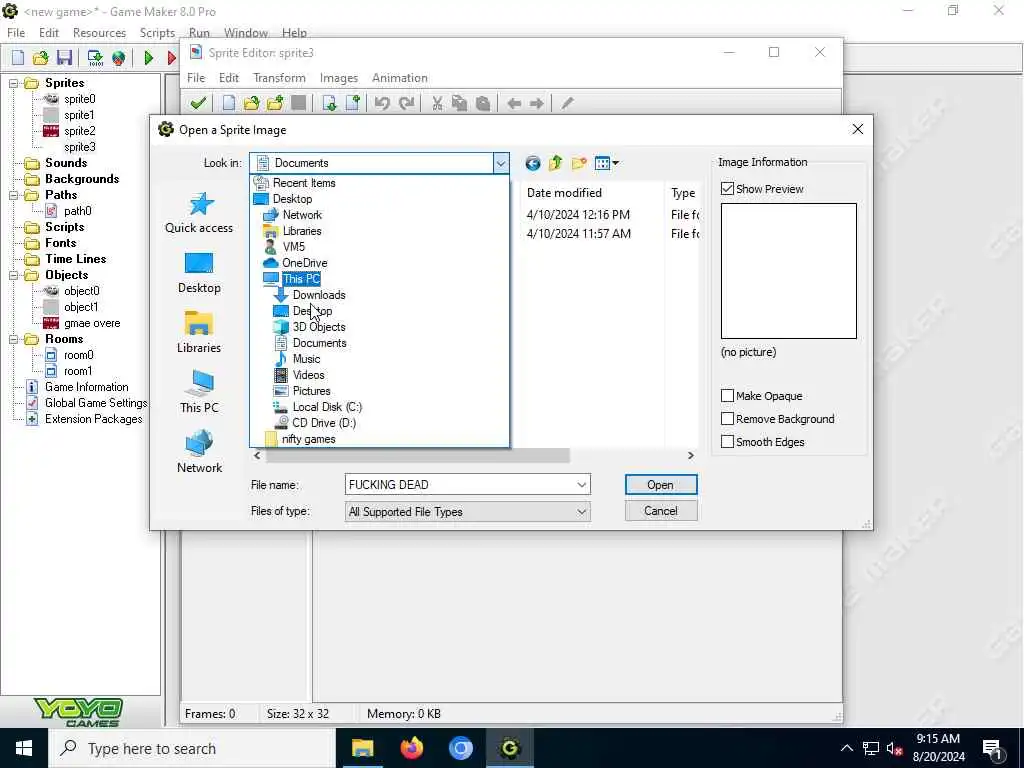The height and width of the screenshot is (768, 1024).
Task: Go back with the blue back arrow icon
Action: click(x=533, y=163)
